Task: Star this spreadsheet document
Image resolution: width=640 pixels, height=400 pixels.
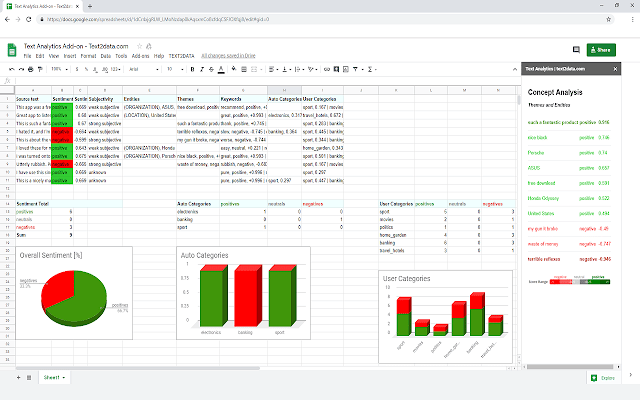Action: click(x=138, y=45)
